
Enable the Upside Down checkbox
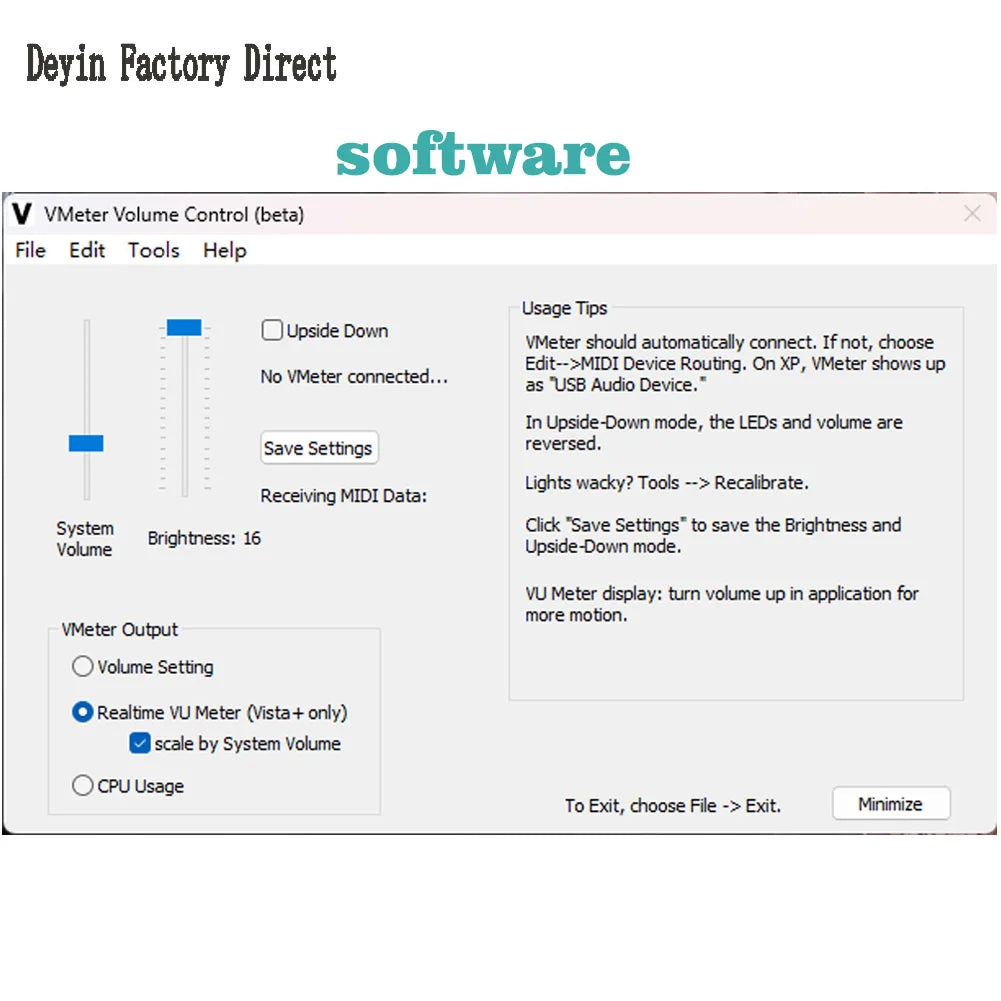coord(272,330)
